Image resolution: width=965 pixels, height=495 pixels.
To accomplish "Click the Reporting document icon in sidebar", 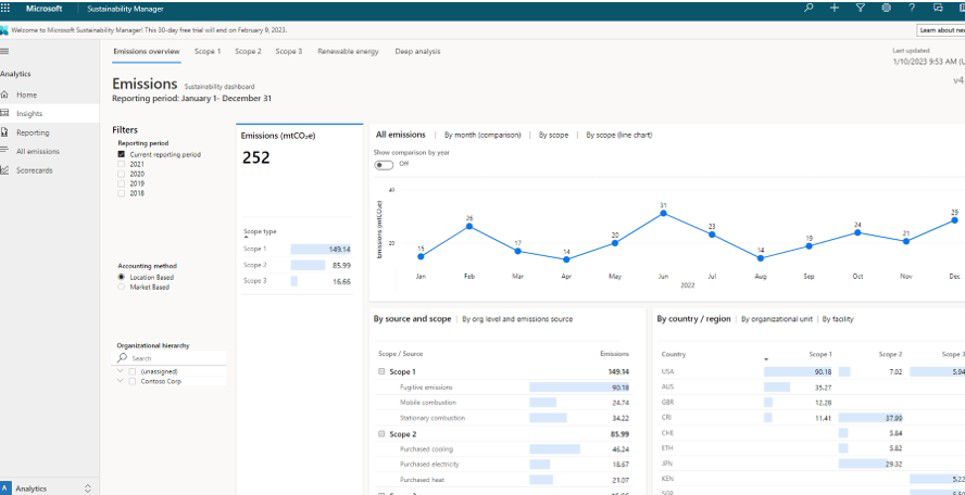I will [x=5, y=133].
